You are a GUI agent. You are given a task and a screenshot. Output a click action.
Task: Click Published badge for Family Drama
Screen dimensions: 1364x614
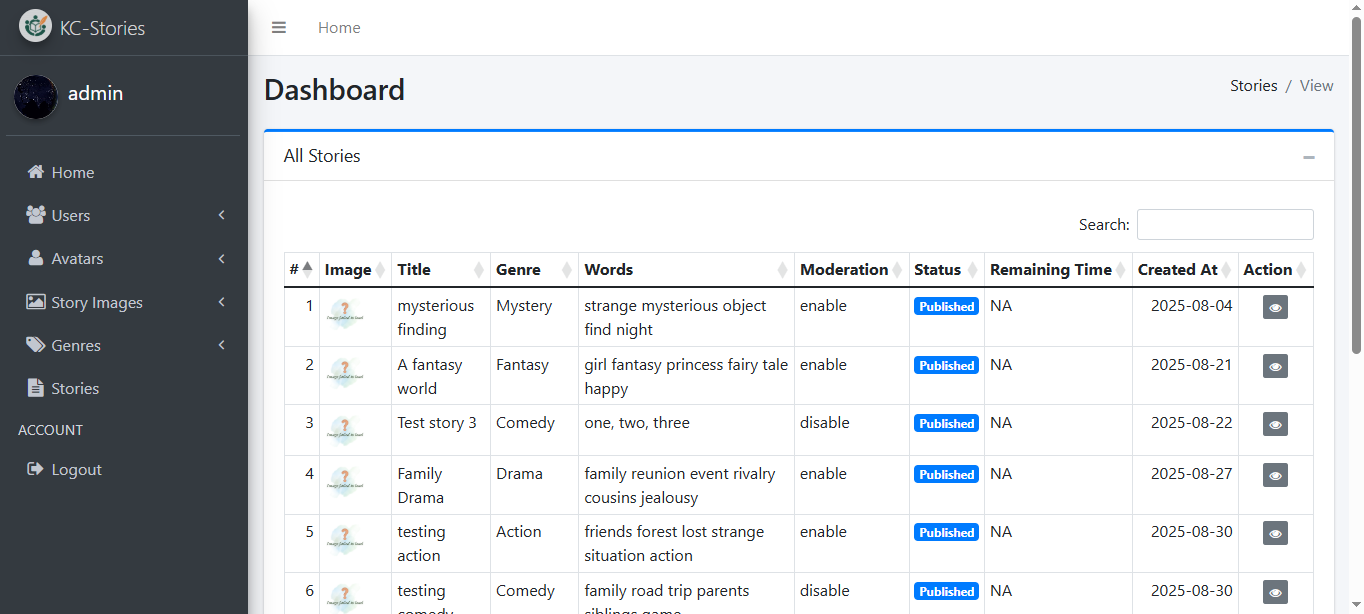pos(946,475)
